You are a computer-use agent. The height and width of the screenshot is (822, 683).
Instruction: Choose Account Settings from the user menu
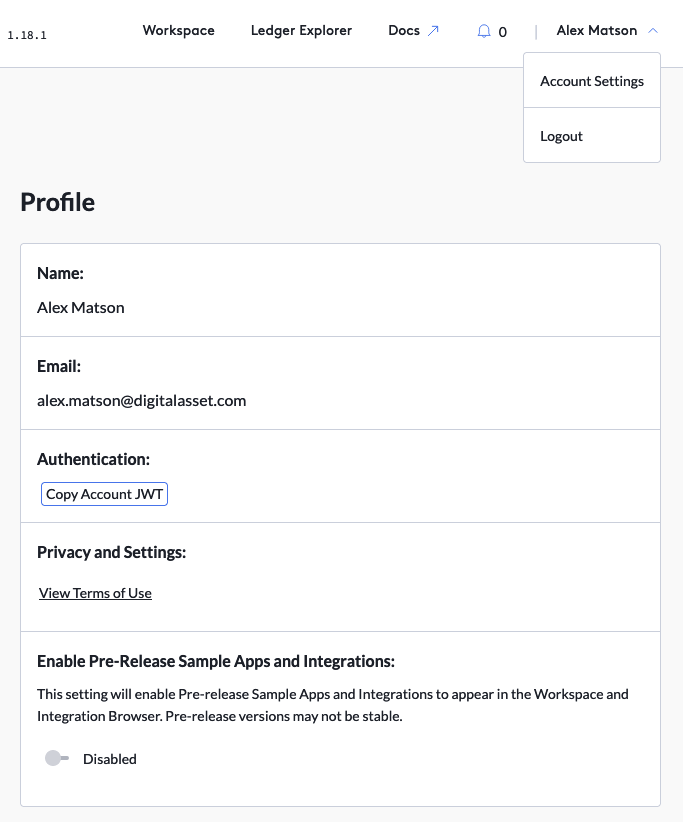[x=592, y=81]
